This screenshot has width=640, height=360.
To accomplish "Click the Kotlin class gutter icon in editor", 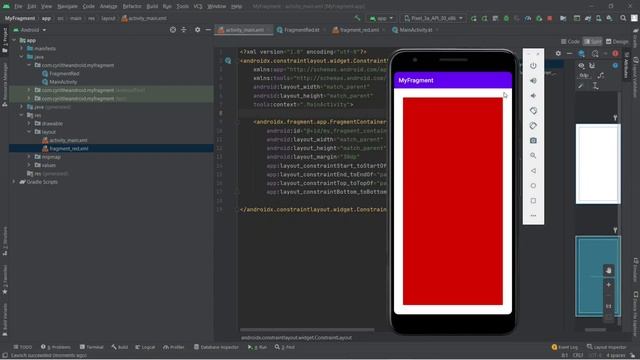I will point(228,61).
